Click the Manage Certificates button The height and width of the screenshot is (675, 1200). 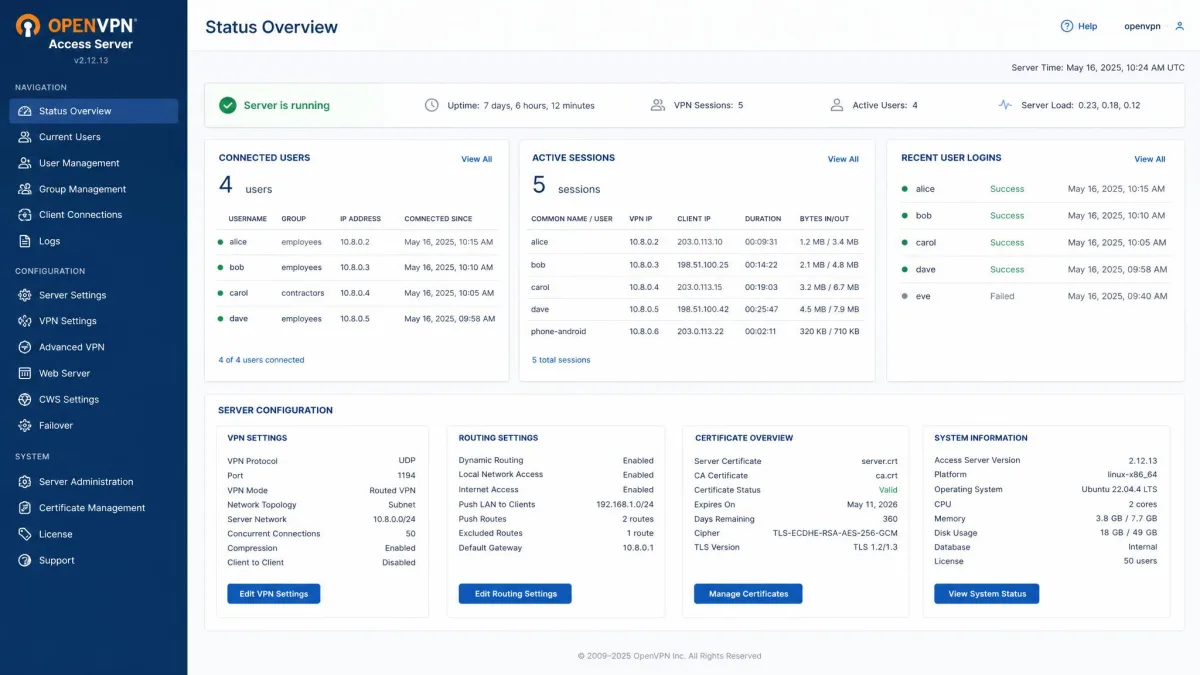click(x=748, y=594)
